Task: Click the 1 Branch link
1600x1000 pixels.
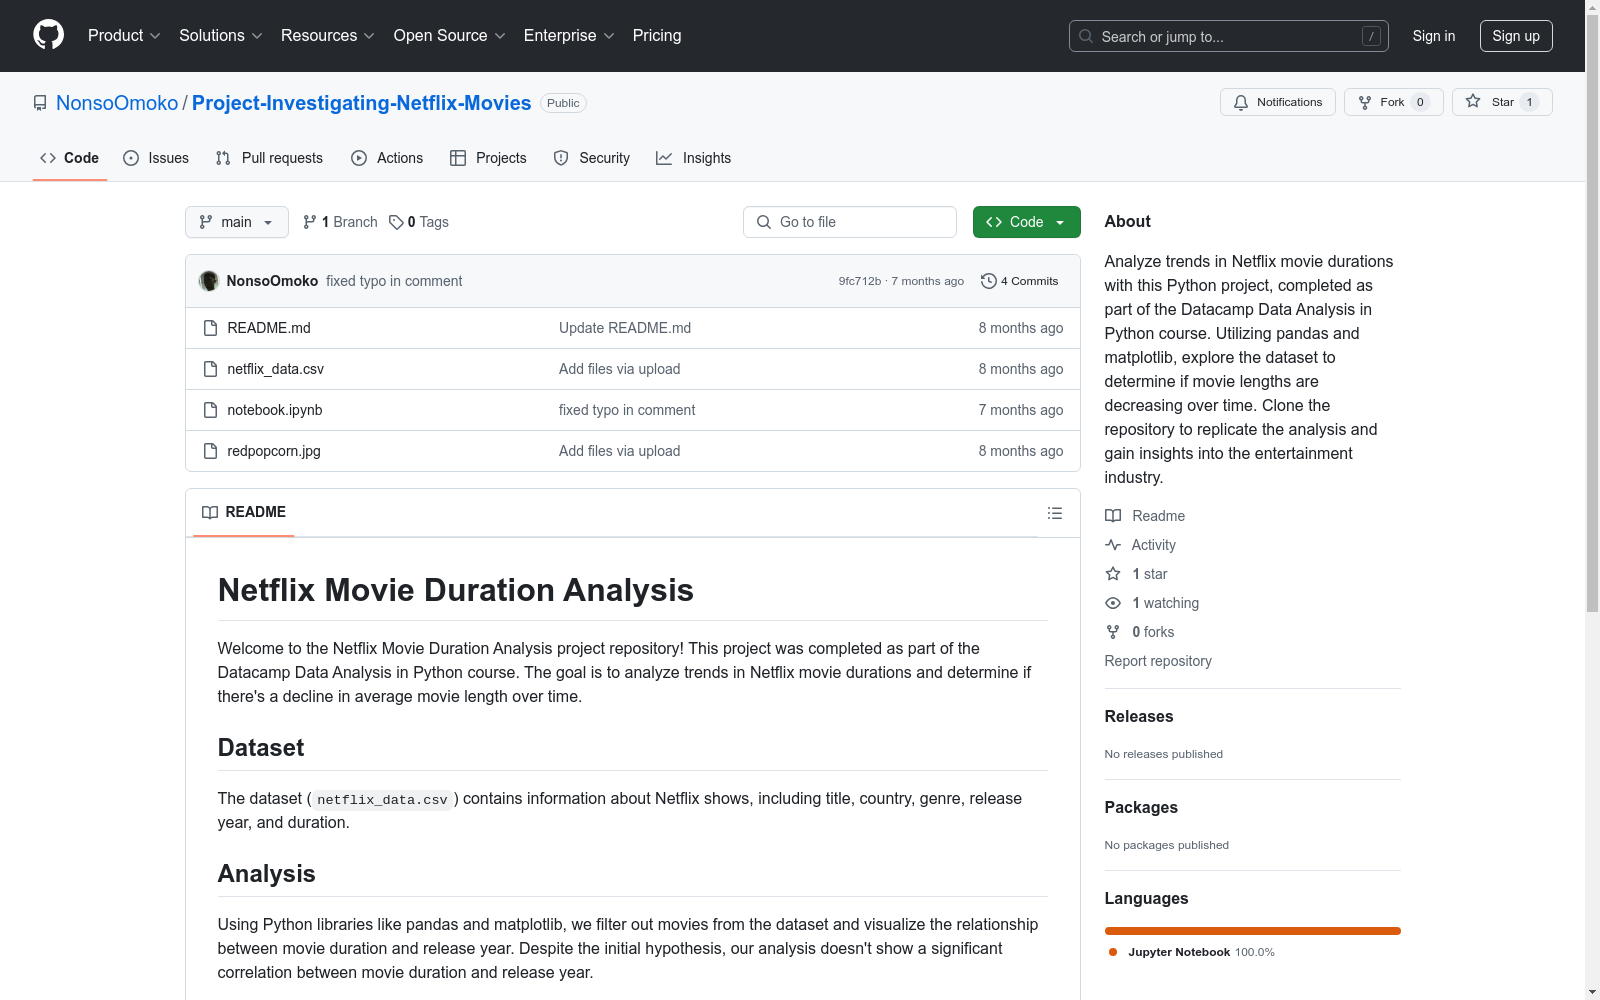Action: tap(340, 222)
